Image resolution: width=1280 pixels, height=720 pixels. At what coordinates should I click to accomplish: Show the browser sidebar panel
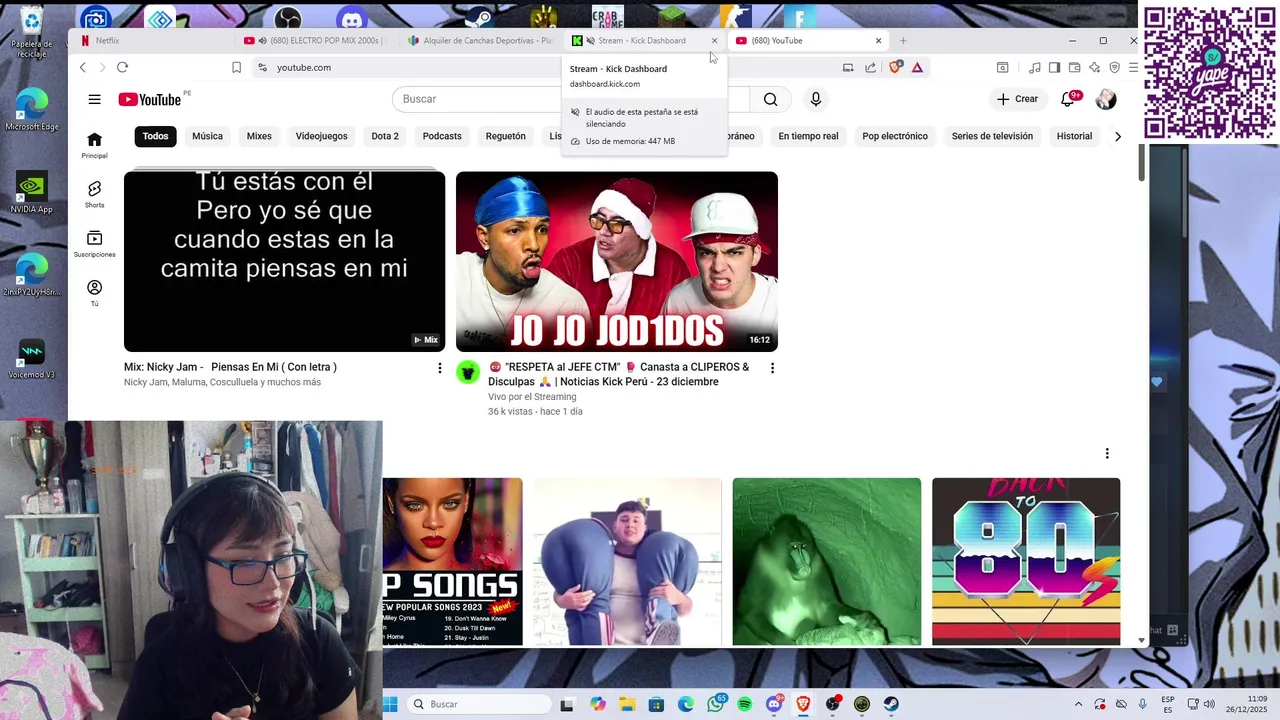click(1054, 67)
